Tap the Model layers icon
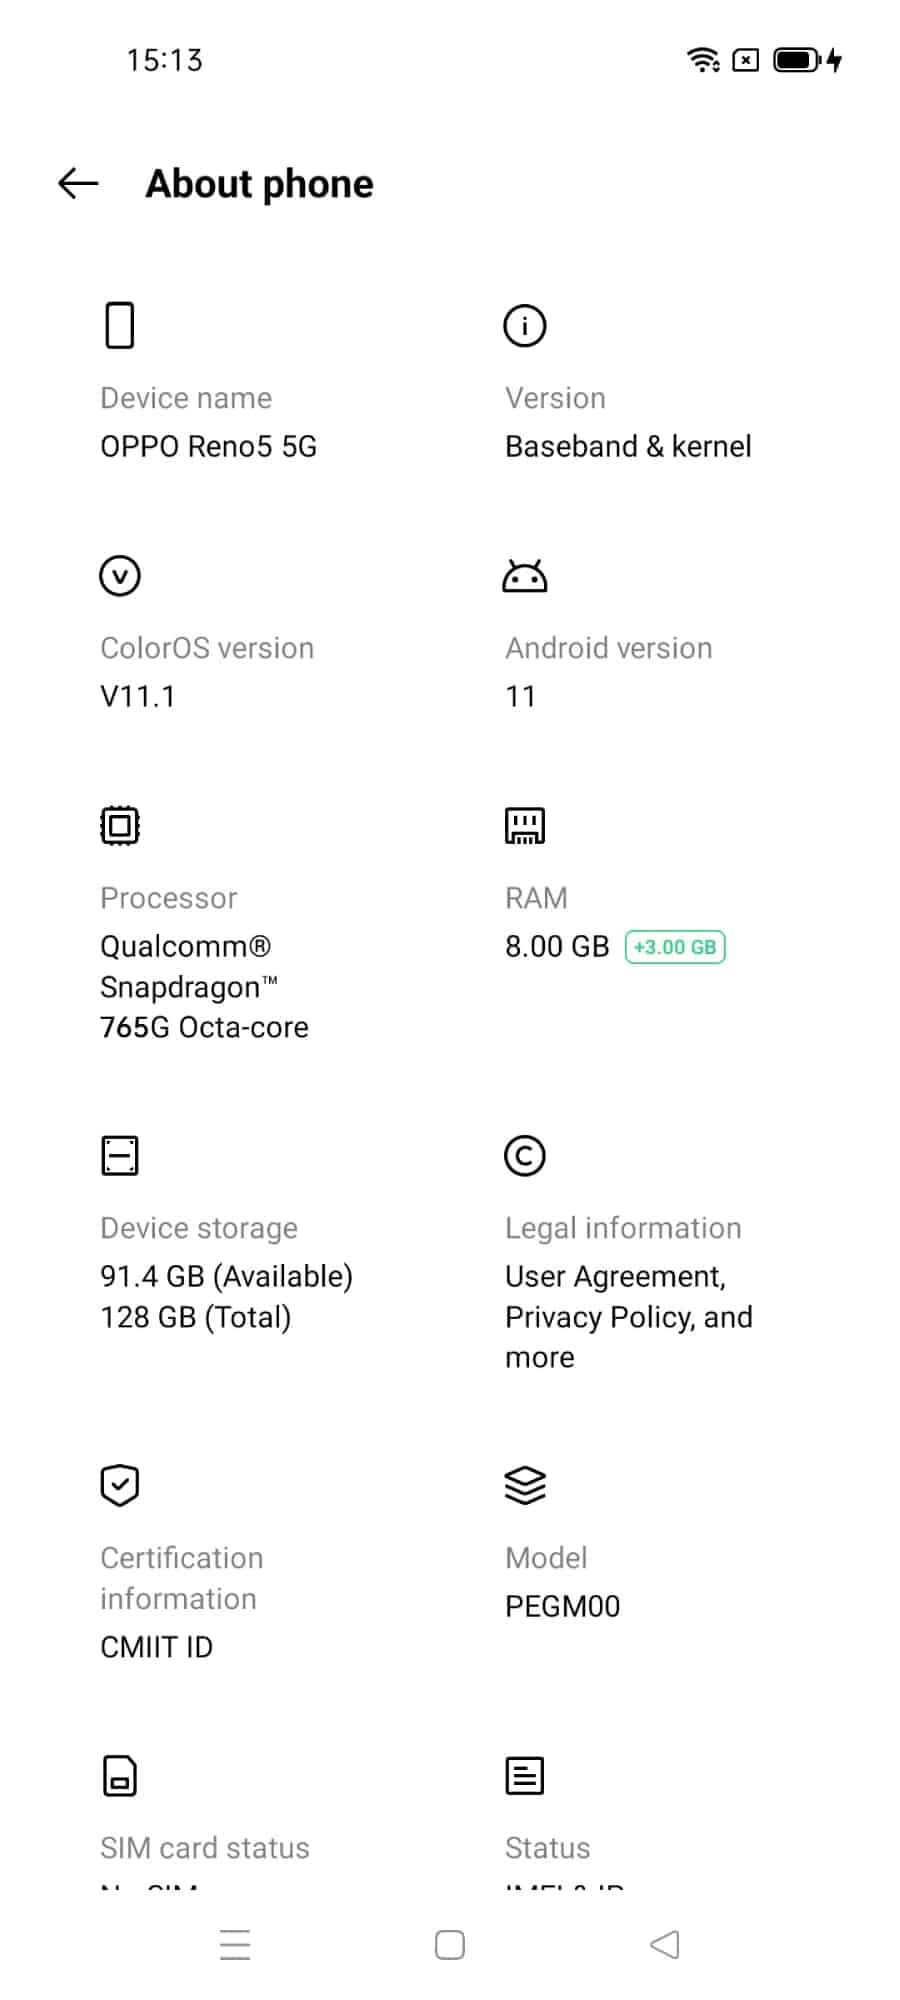This screenshot has height=2000, width=900. pyautogui.click(x=525, y=1485)
